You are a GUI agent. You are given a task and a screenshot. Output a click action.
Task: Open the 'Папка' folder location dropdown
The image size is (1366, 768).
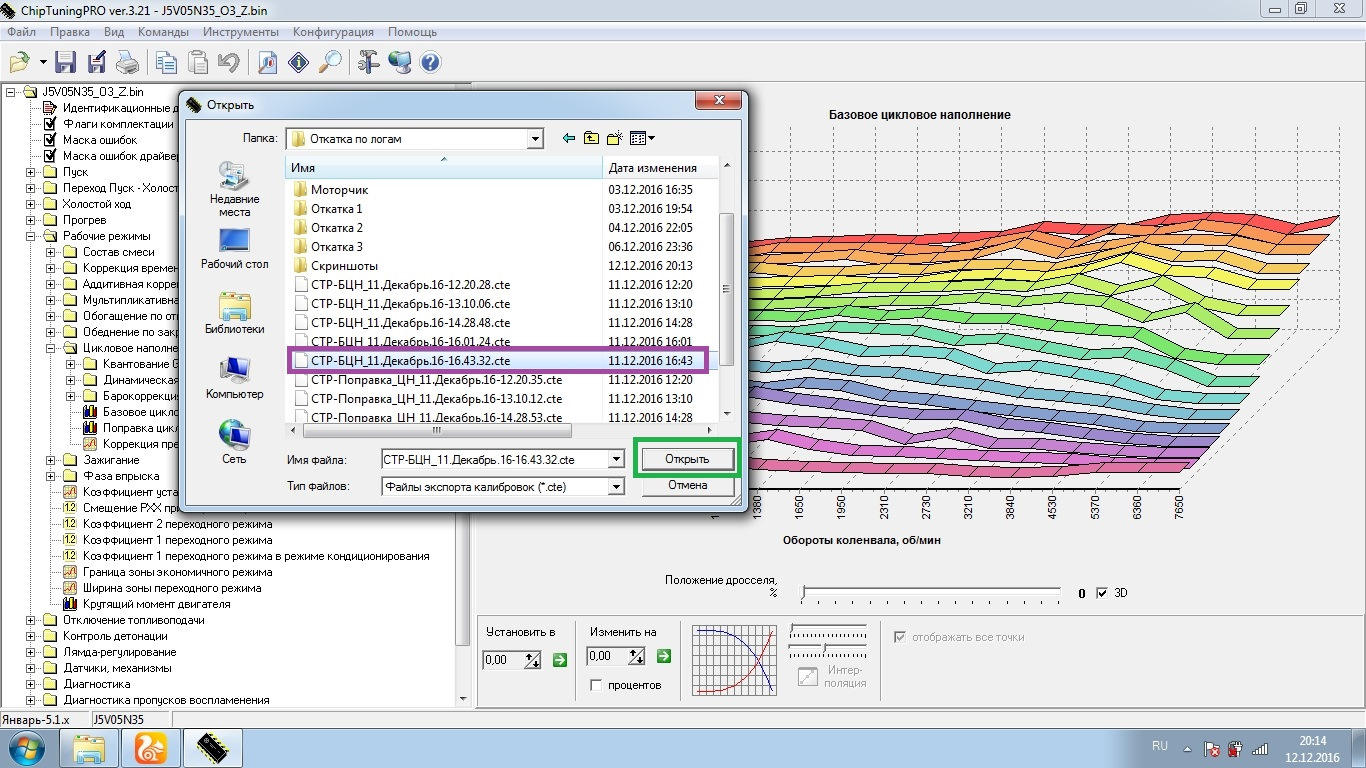[535, 139]
